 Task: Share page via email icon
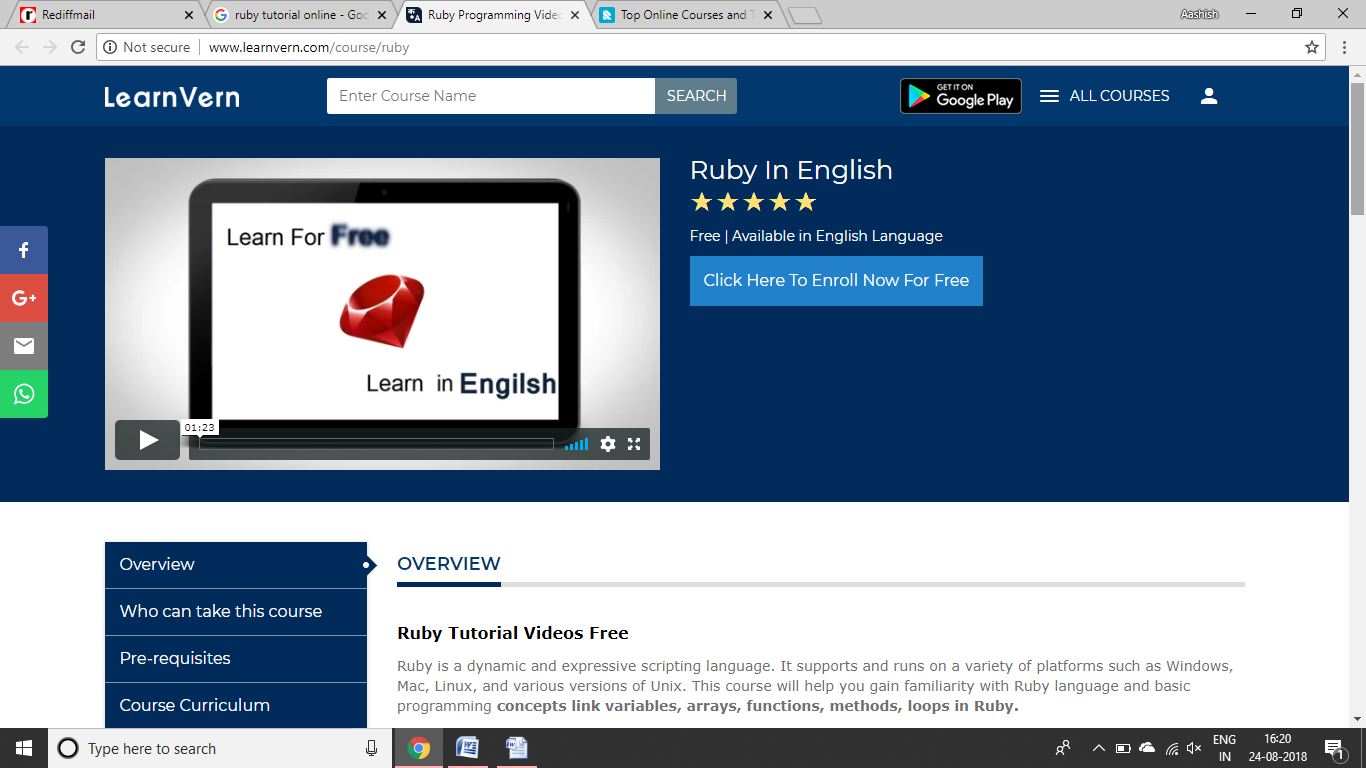[24, 346]
